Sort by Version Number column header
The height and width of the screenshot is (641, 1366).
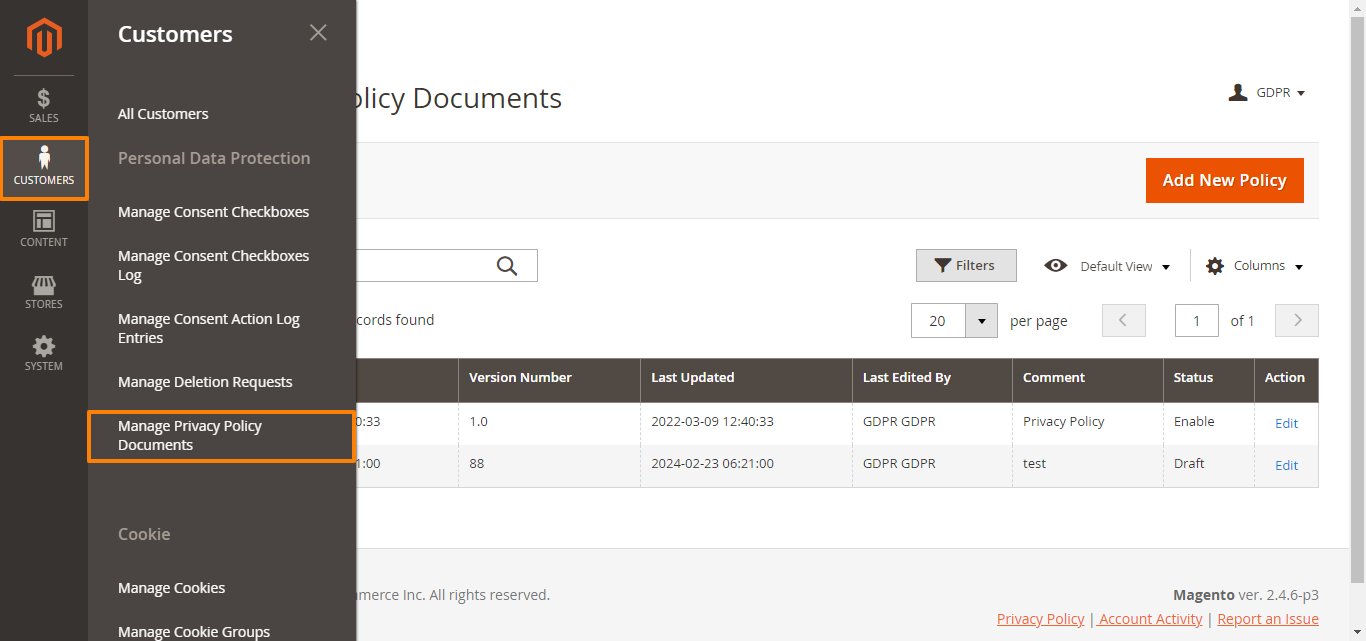(549, 378)
